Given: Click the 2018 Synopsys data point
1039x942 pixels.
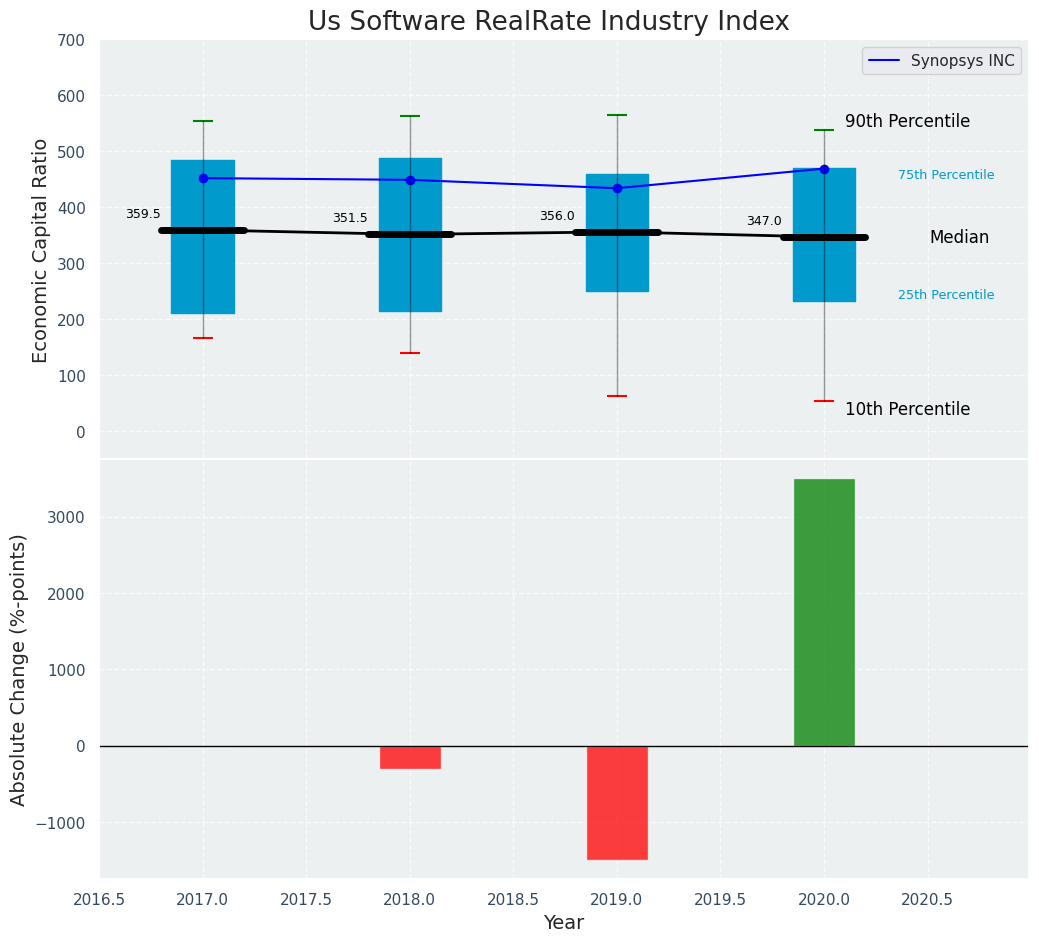Looking at the screenshot, I should pos(410,180).
